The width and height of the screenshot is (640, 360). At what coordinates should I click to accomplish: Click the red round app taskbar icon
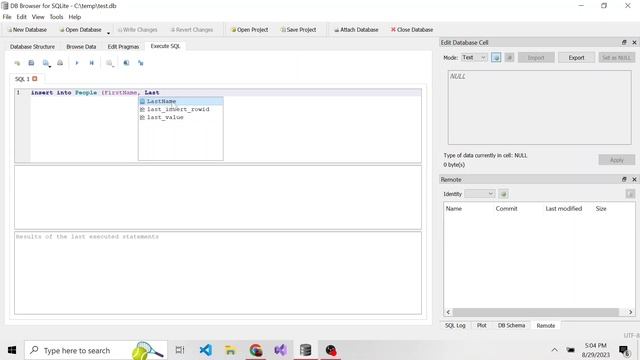pos(331,350)
